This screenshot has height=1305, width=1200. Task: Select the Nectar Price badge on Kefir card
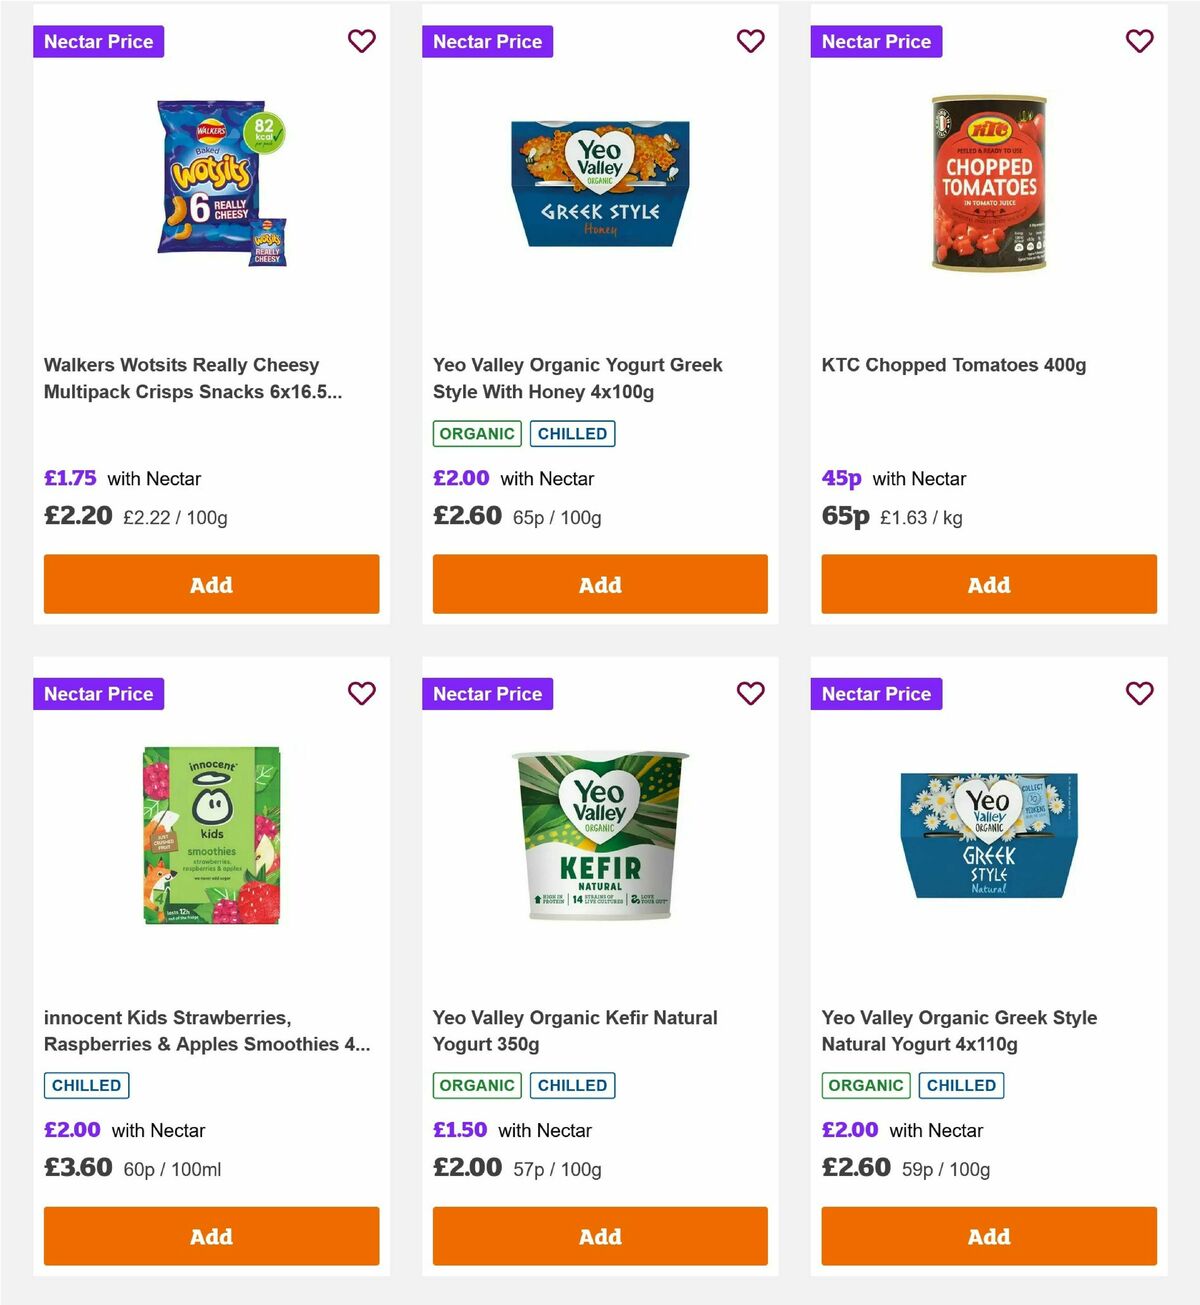[x=487, y=693]
